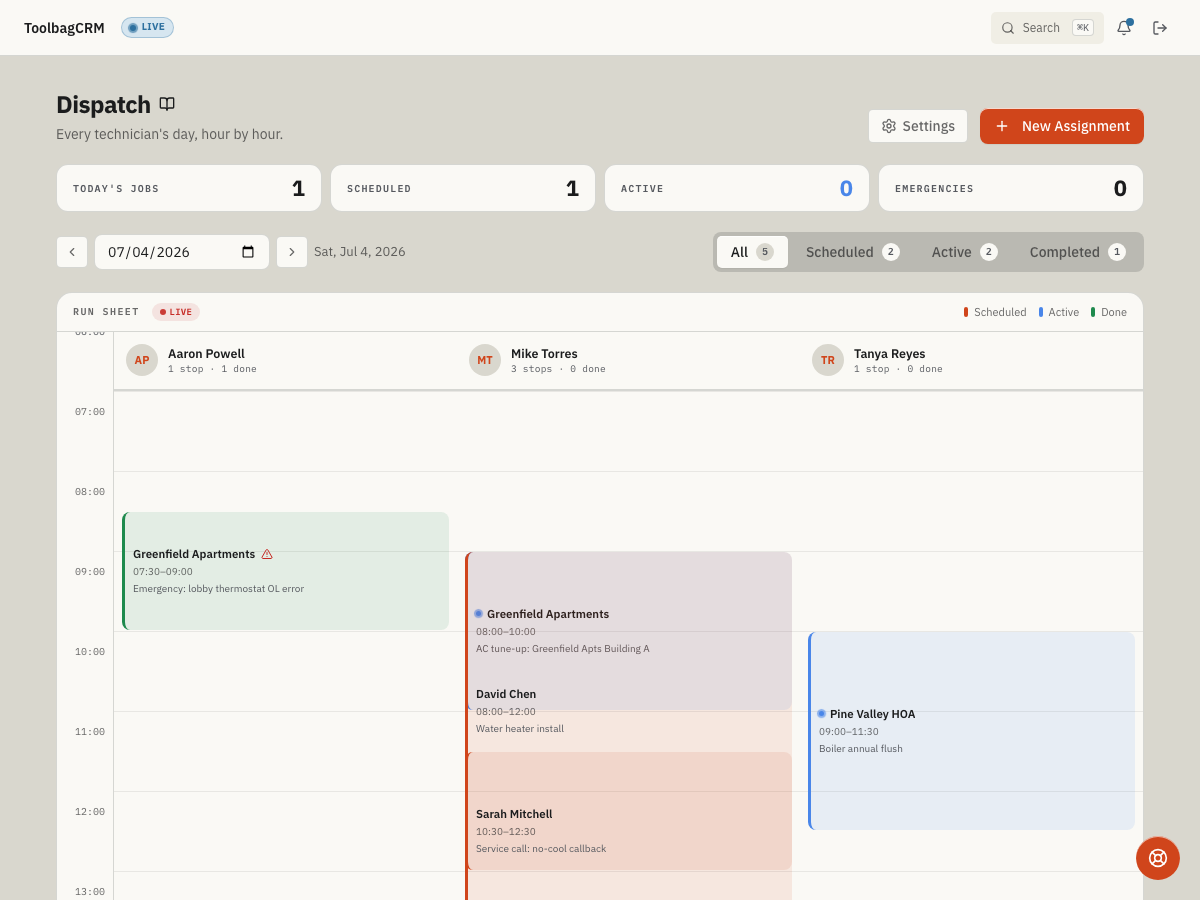Click the 10:00 time label

pyautogui.click(x=90, y=652)
